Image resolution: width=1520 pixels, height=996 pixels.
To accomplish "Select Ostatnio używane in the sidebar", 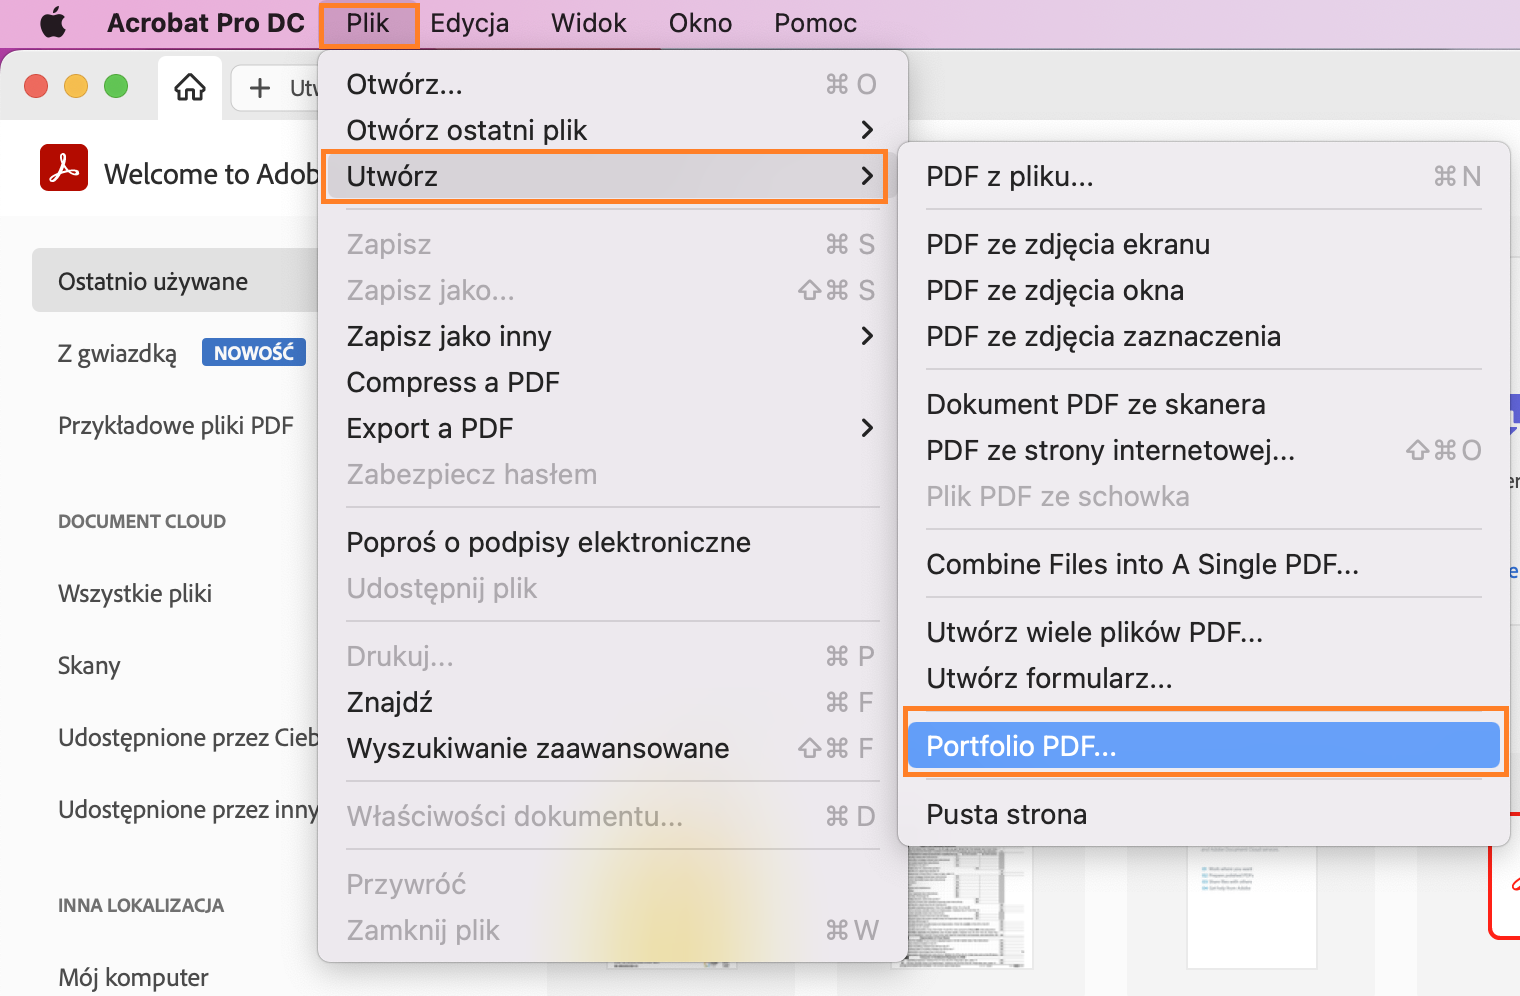I will coord(153,281).
